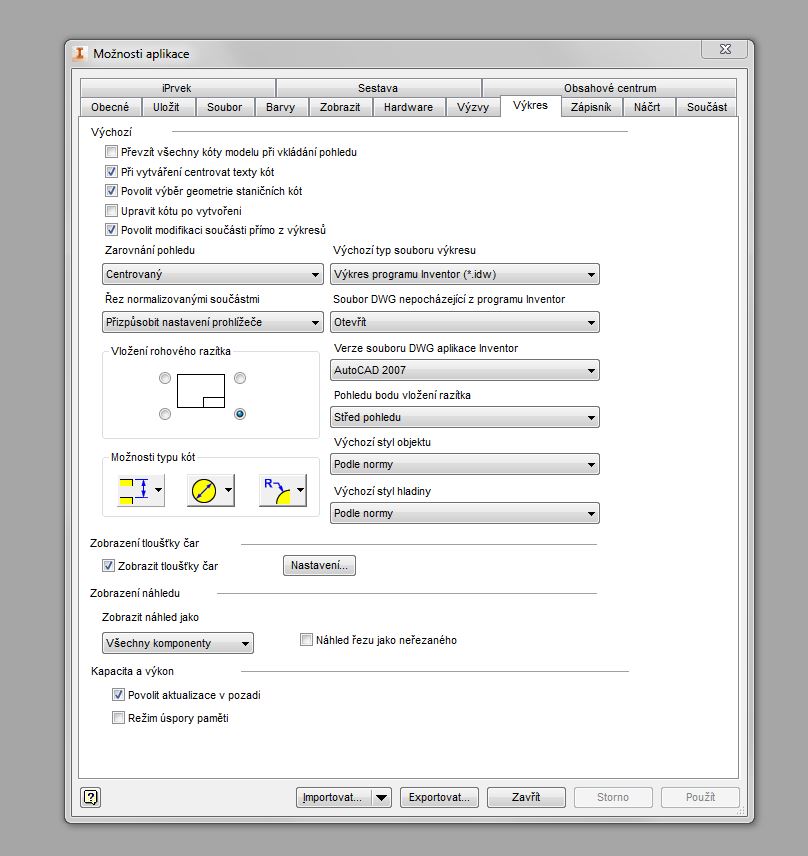Expand the linear dimension type arrow
Viewport: 808px width, 856px height.
(158, 490)
